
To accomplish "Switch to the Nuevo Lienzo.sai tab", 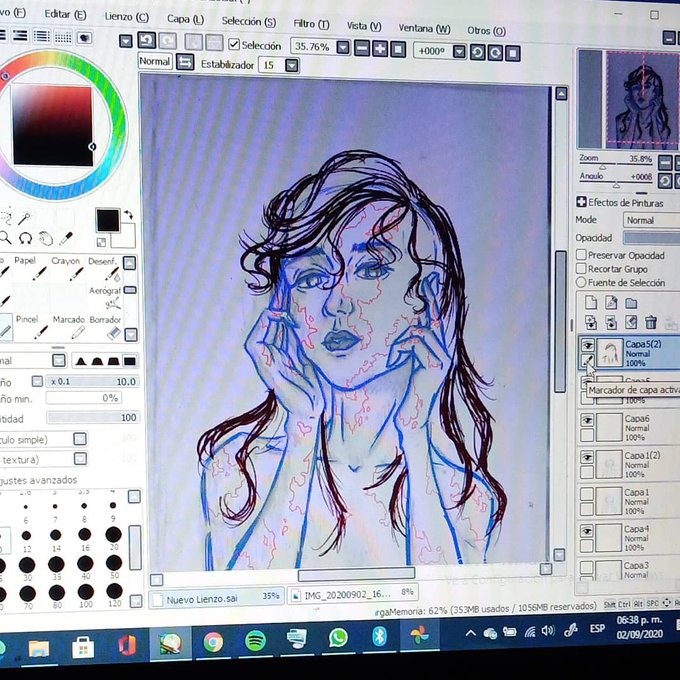I will pos(216,598).
